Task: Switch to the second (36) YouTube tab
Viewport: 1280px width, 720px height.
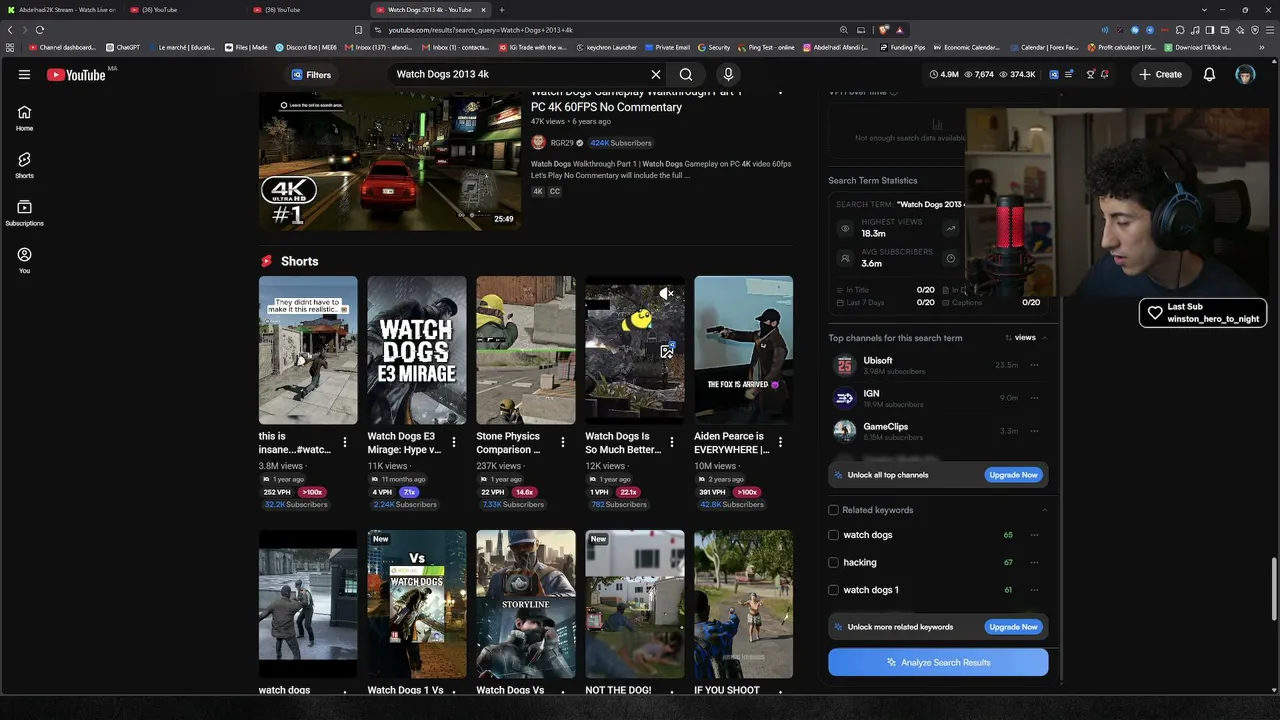Action: point(185,10)
